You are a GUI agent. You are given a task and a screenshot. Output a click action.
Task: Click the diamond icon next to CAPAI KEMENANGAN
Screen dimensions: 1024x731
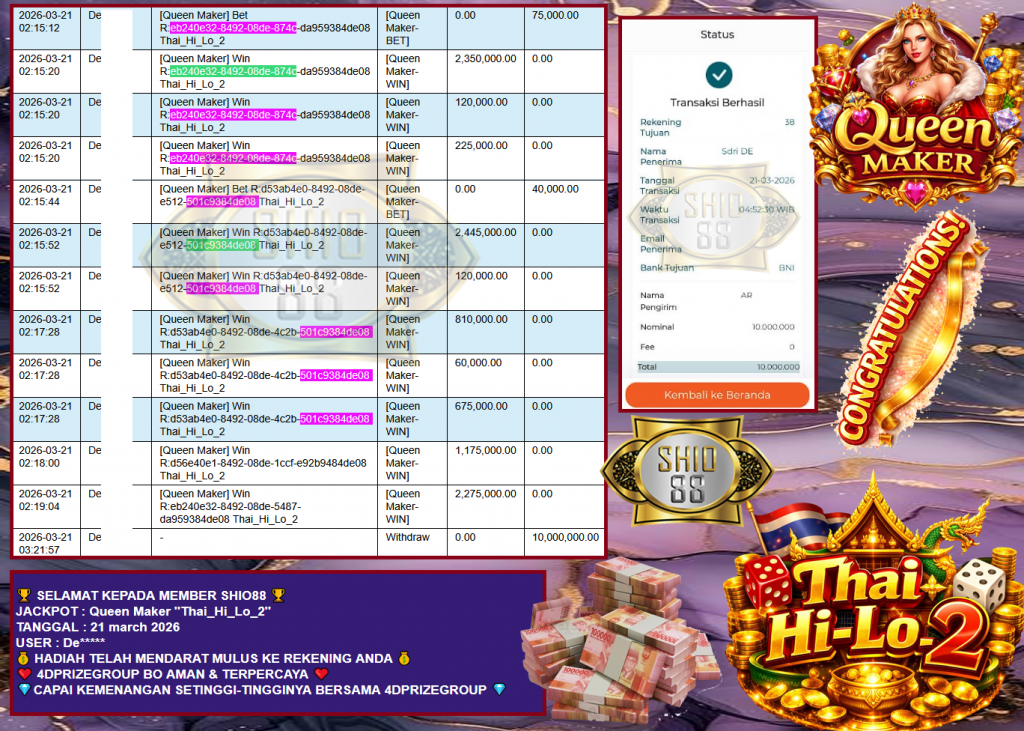pyautogui.click(x=24, y=688)
